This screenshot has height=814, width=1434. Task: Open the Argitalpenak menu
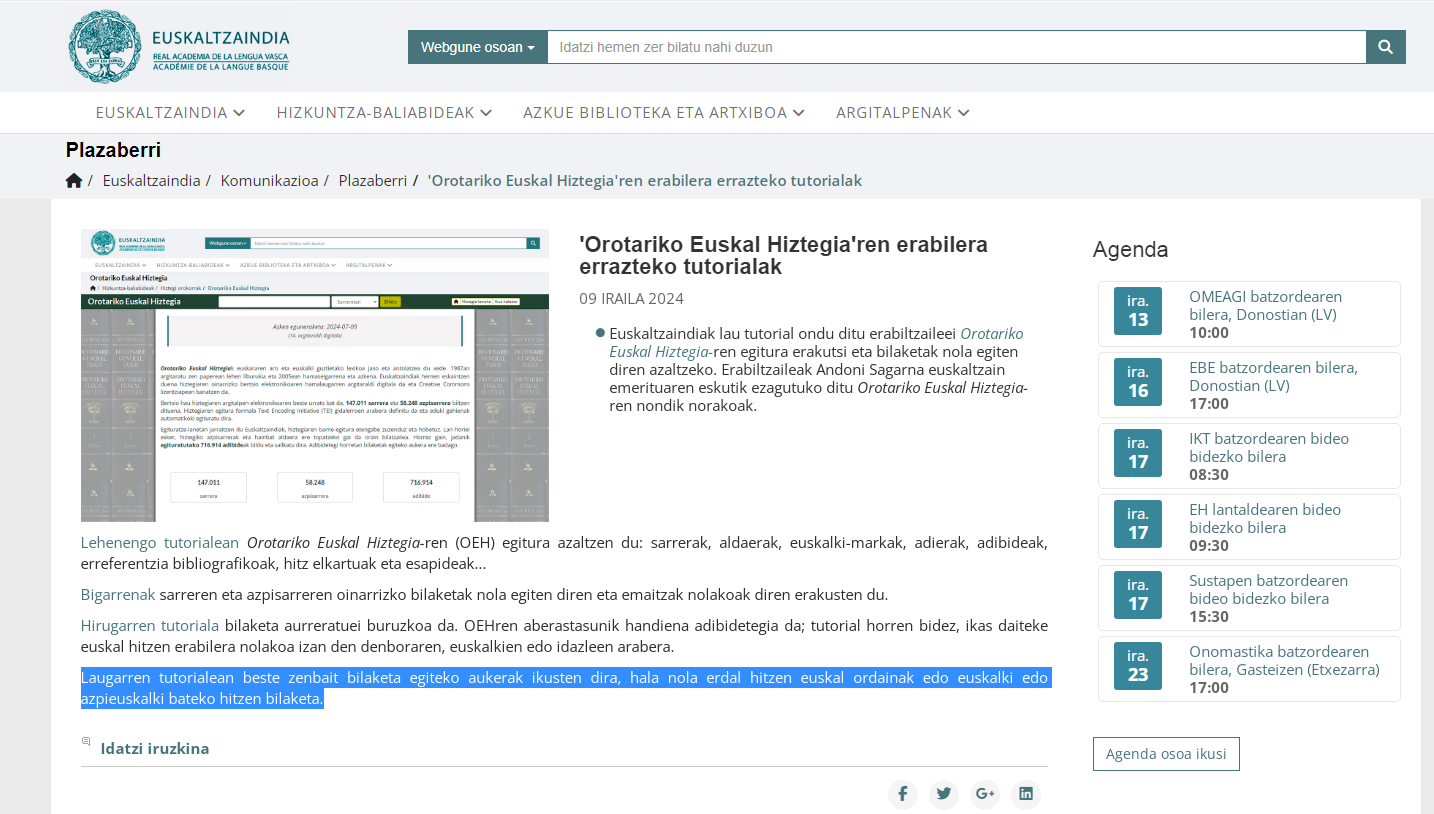(x=902, y=113)
